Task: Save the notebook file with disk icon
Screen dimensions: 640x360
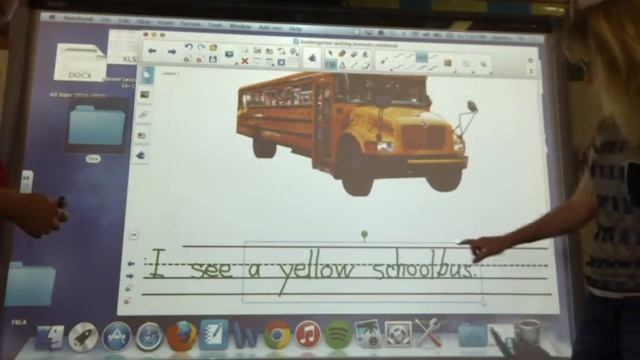Action: click(213, 60)
